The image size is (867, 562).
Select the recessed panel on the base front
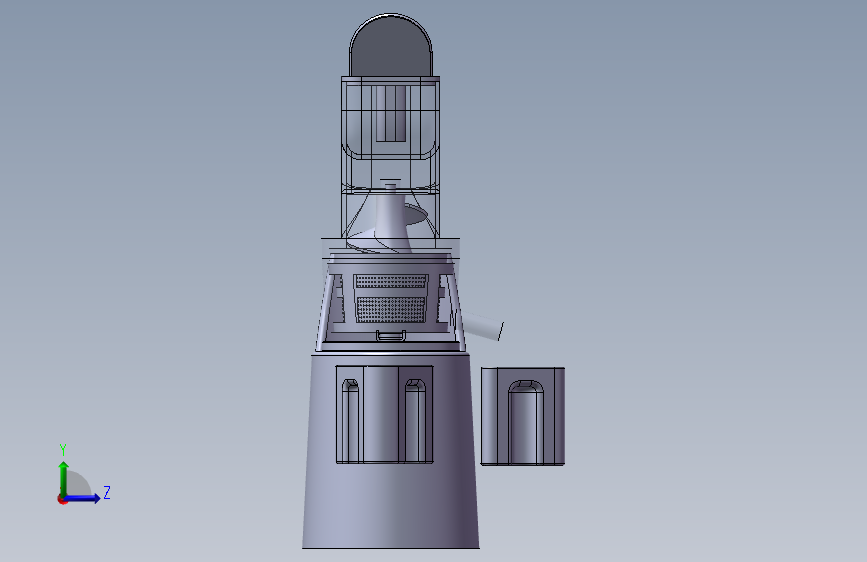[x=384, y=414]
